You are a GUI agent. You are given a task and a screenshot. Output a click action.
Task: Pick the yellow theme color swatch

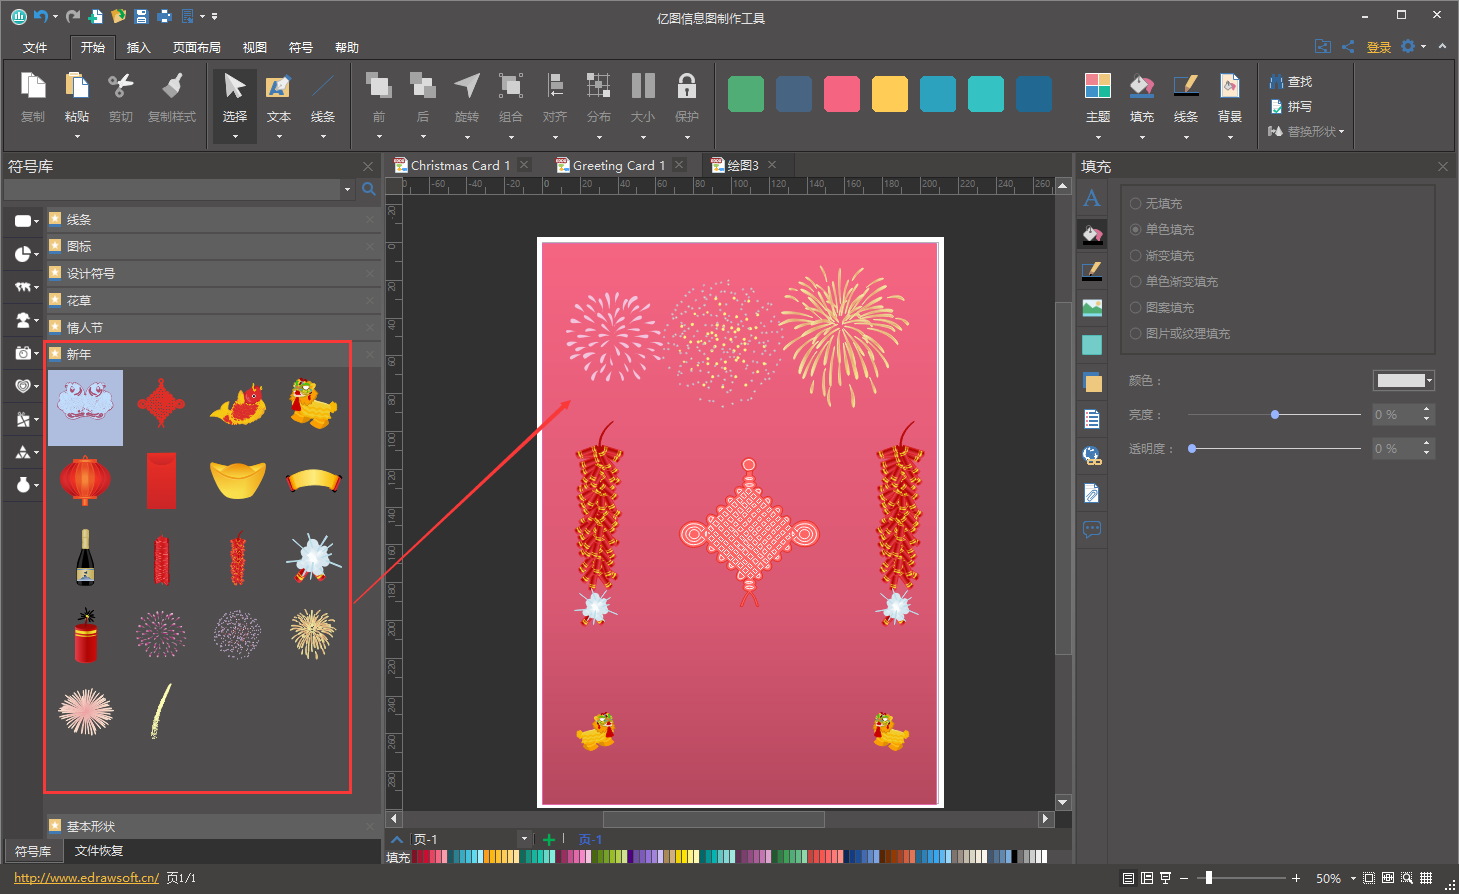coord(889,94)
